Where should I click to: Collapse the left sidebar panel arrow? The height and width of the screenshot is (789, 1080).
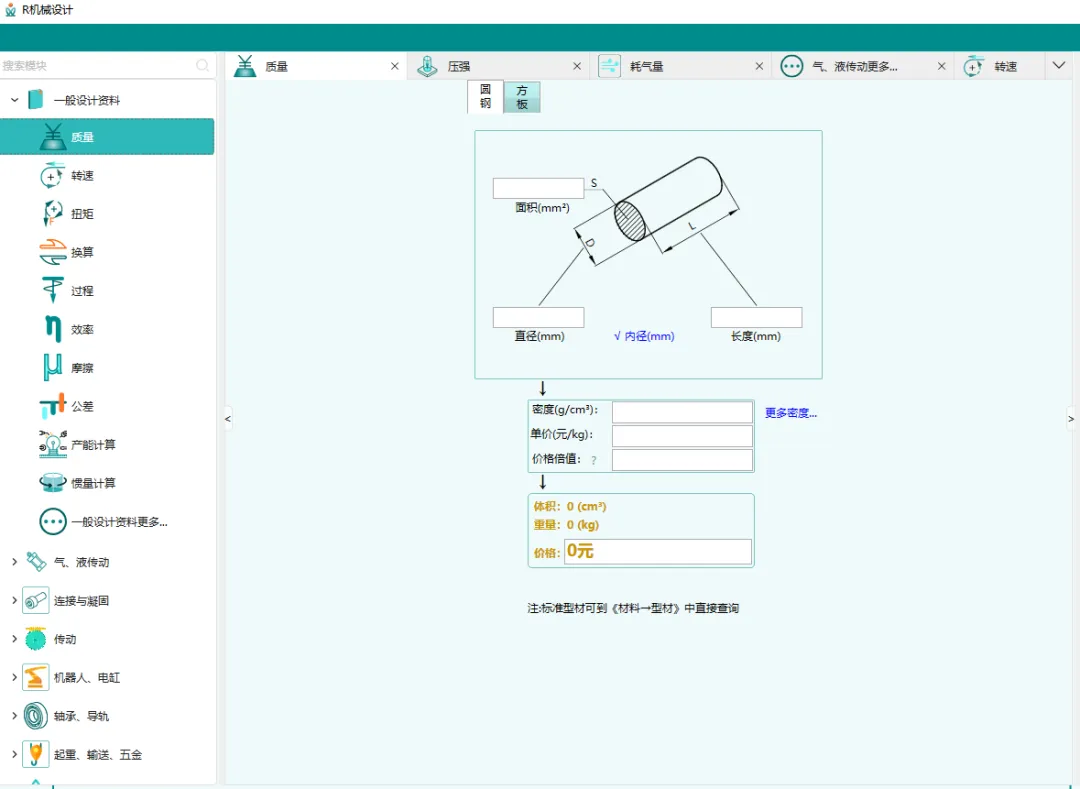click(227, 419)
